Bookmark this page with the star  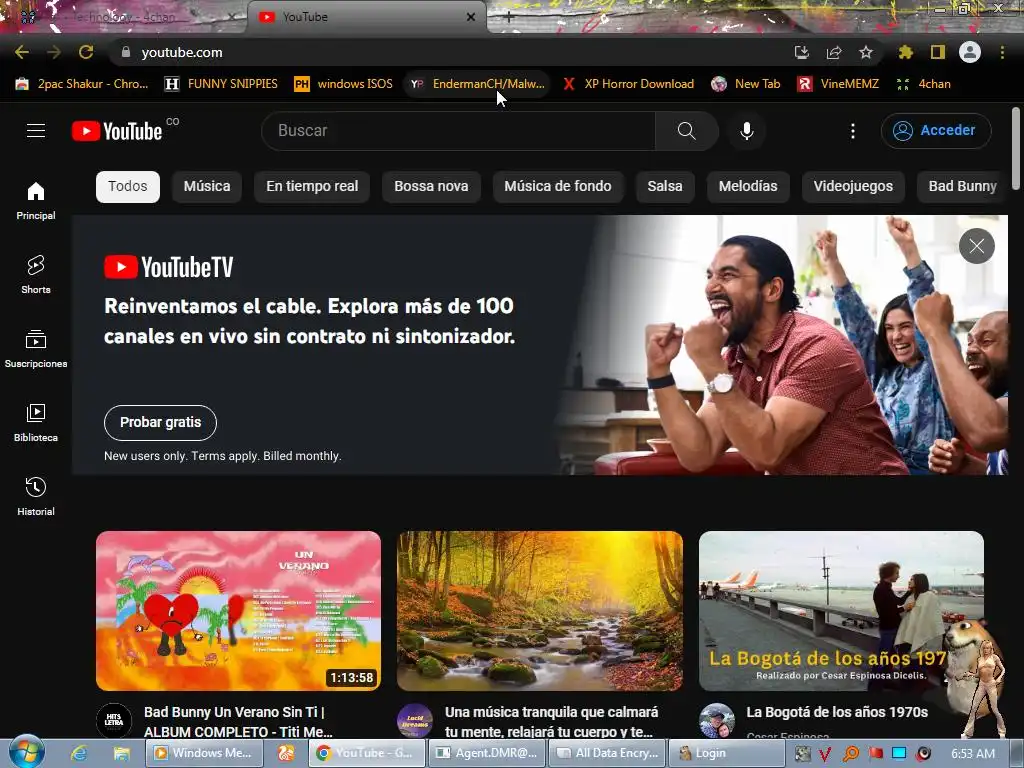click(865, 52)
